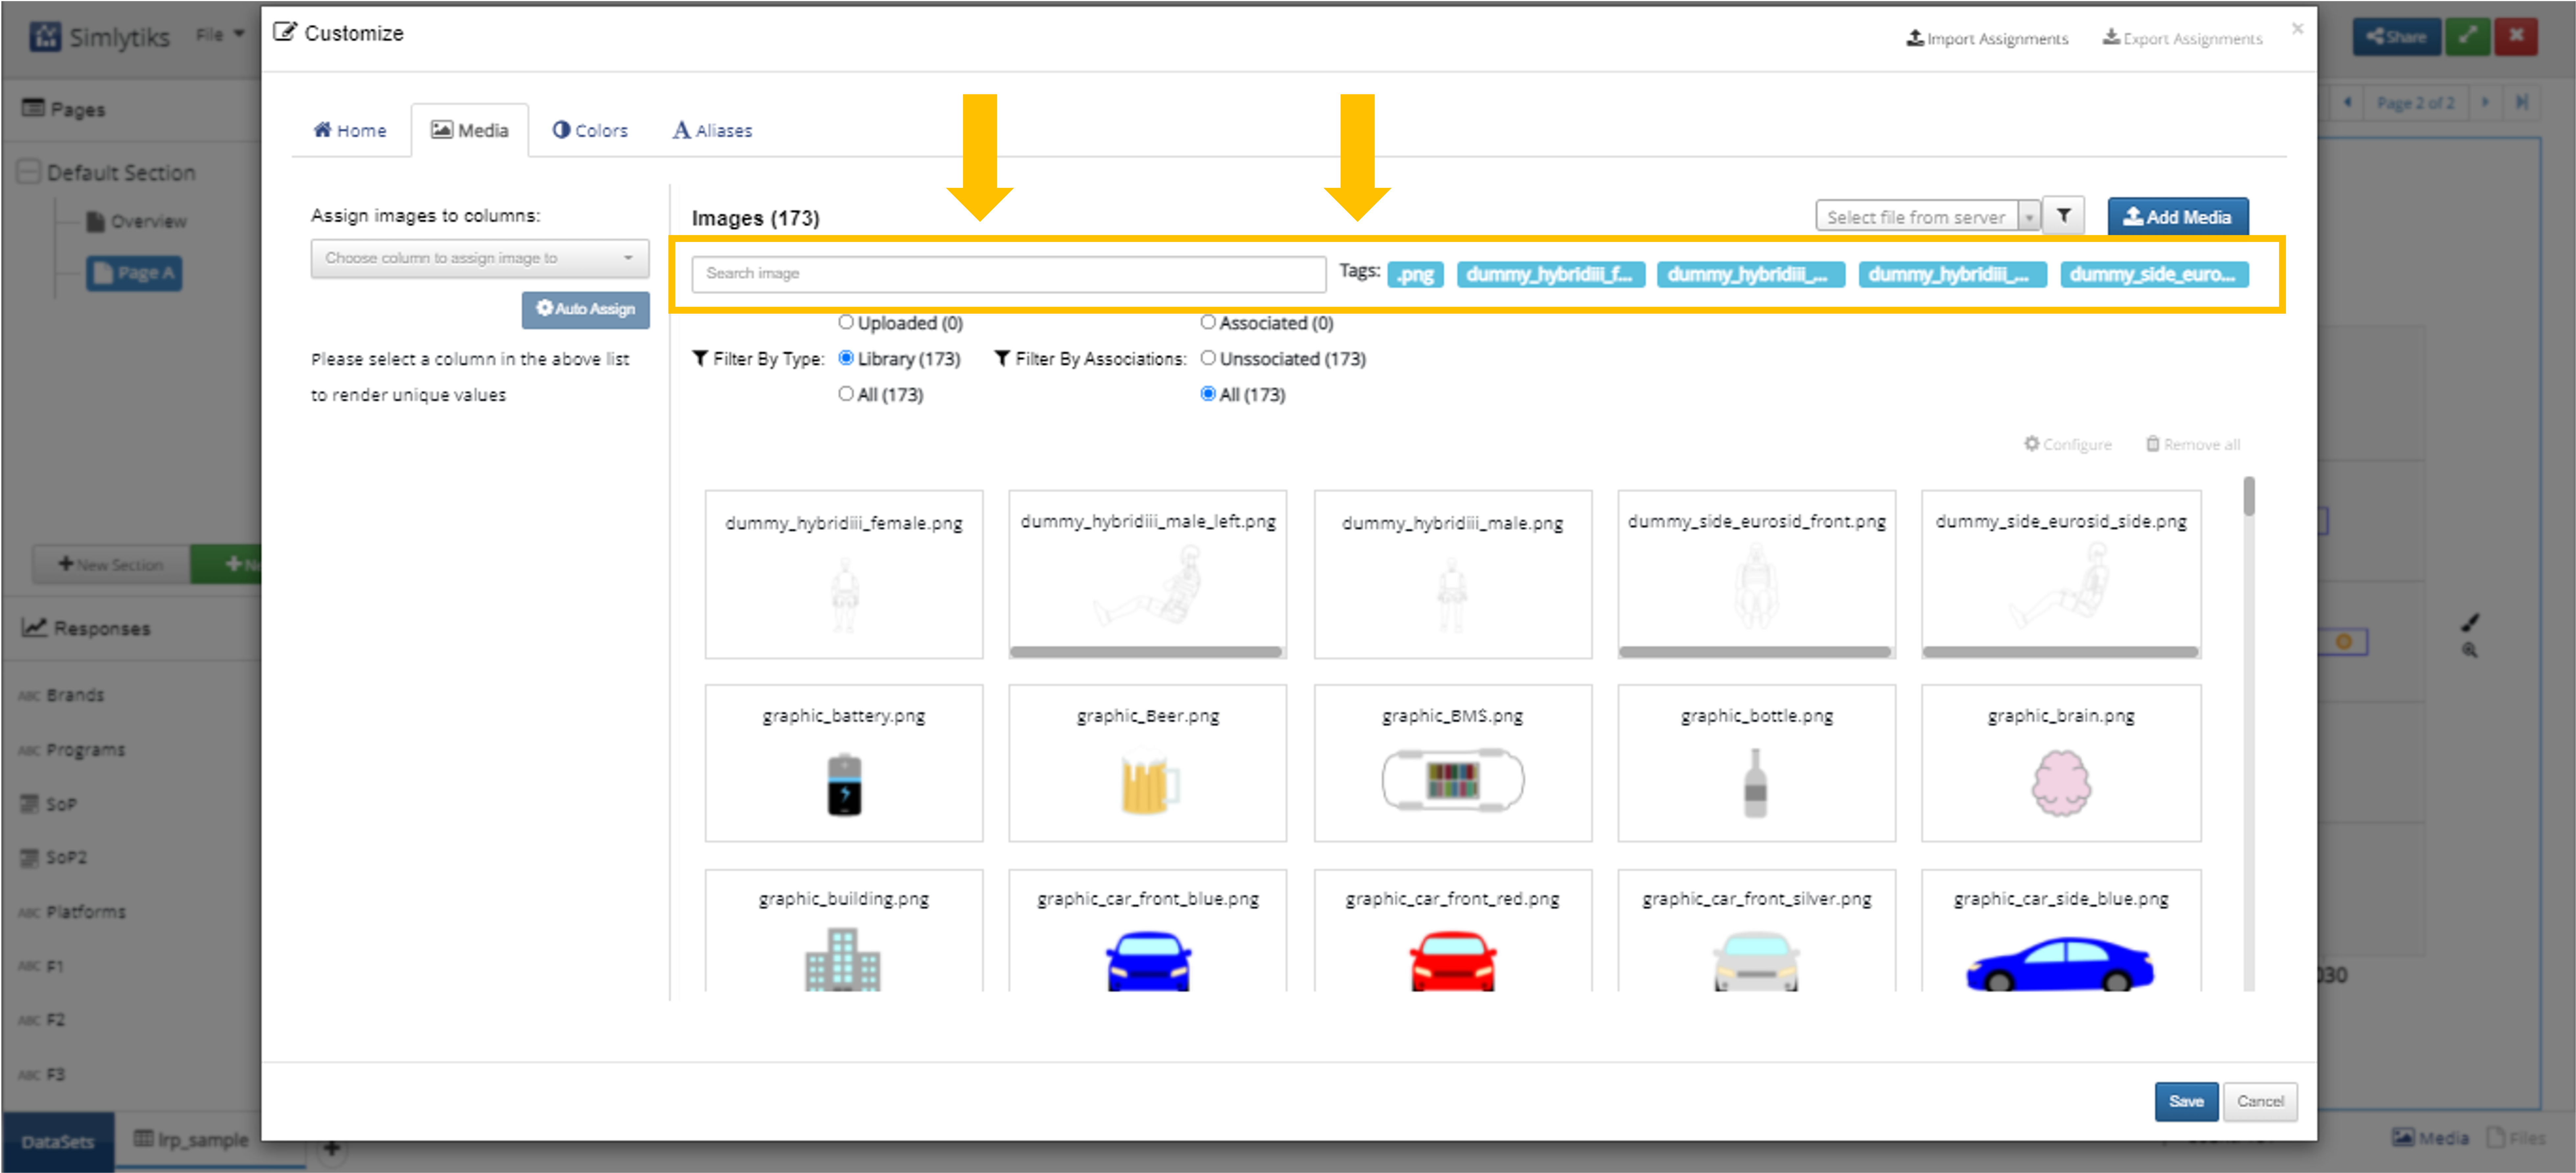This screenshot has height=1173, width=2576.
Task: Click the filter funnel icon beside server dropdown
Action: pyautogui.click(x=2063, y=216)
